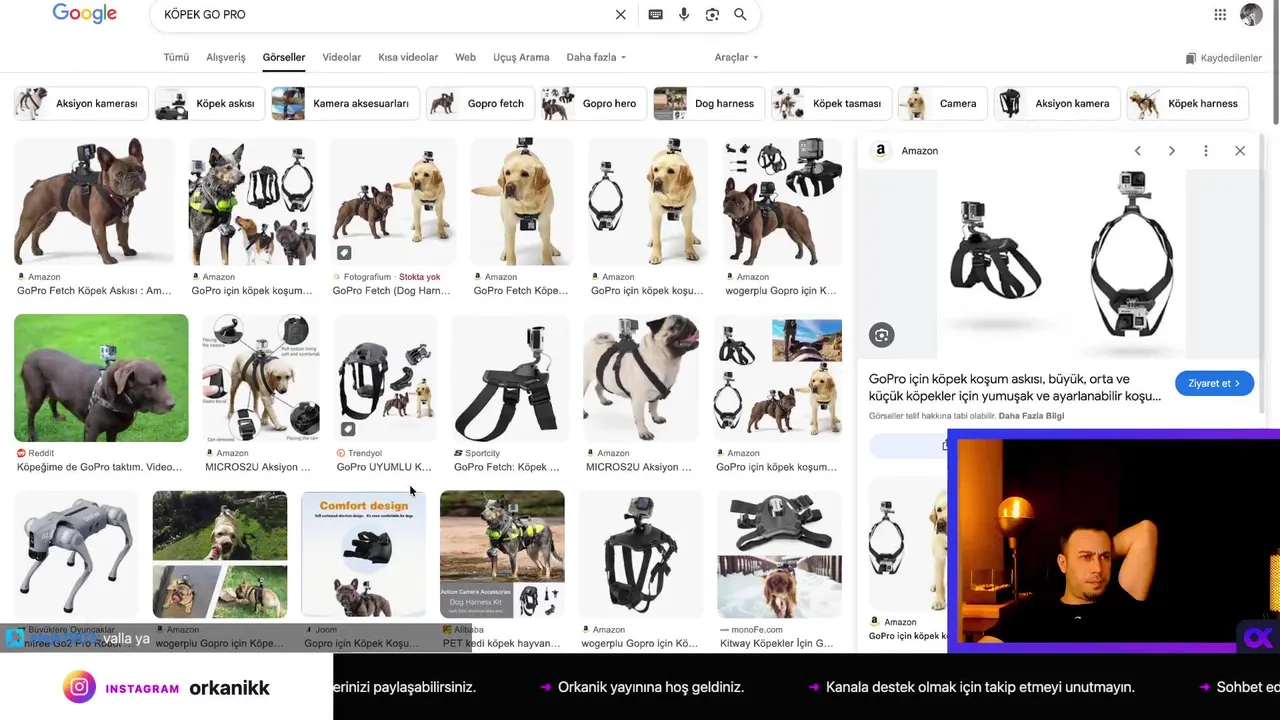1280x720 pixels.
Task: Select the Gopro hero filter chip
Action: (x=594, y=104)
